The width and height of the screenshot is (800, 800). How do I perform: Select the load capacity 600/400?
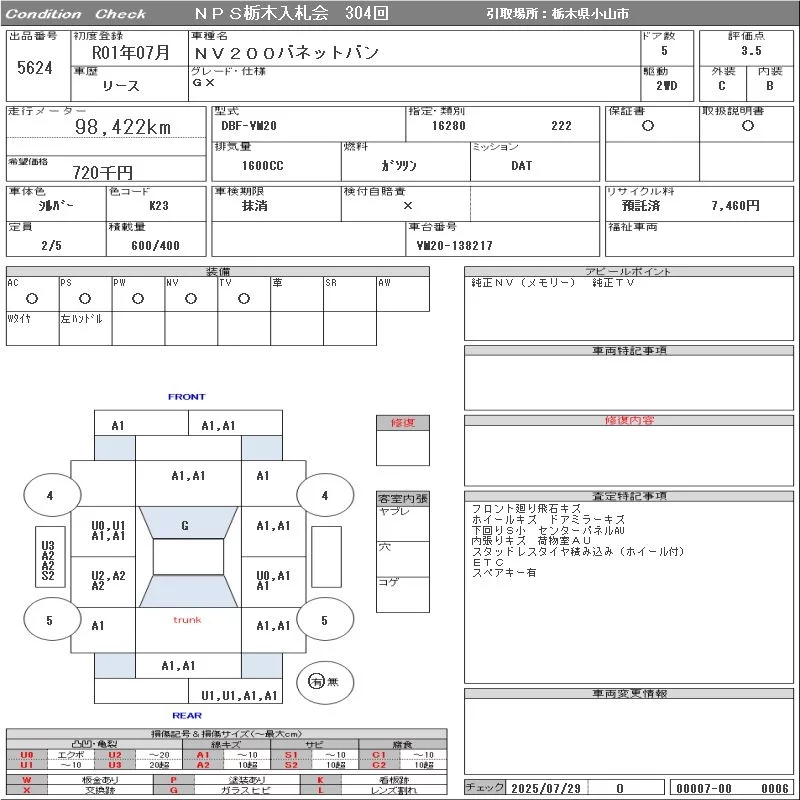[156, 246]
